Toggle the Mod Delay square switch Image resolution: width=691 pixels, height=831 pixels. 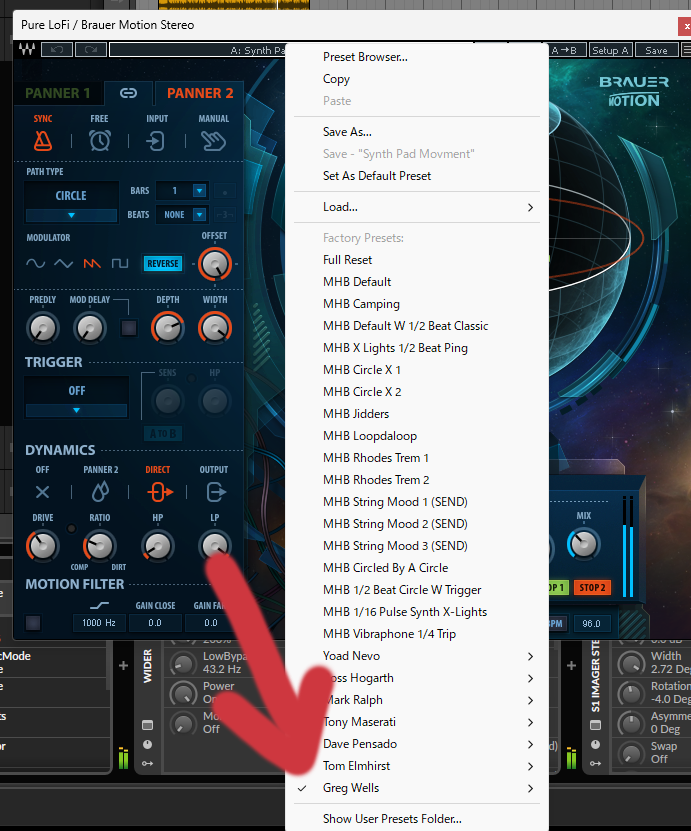128,327
